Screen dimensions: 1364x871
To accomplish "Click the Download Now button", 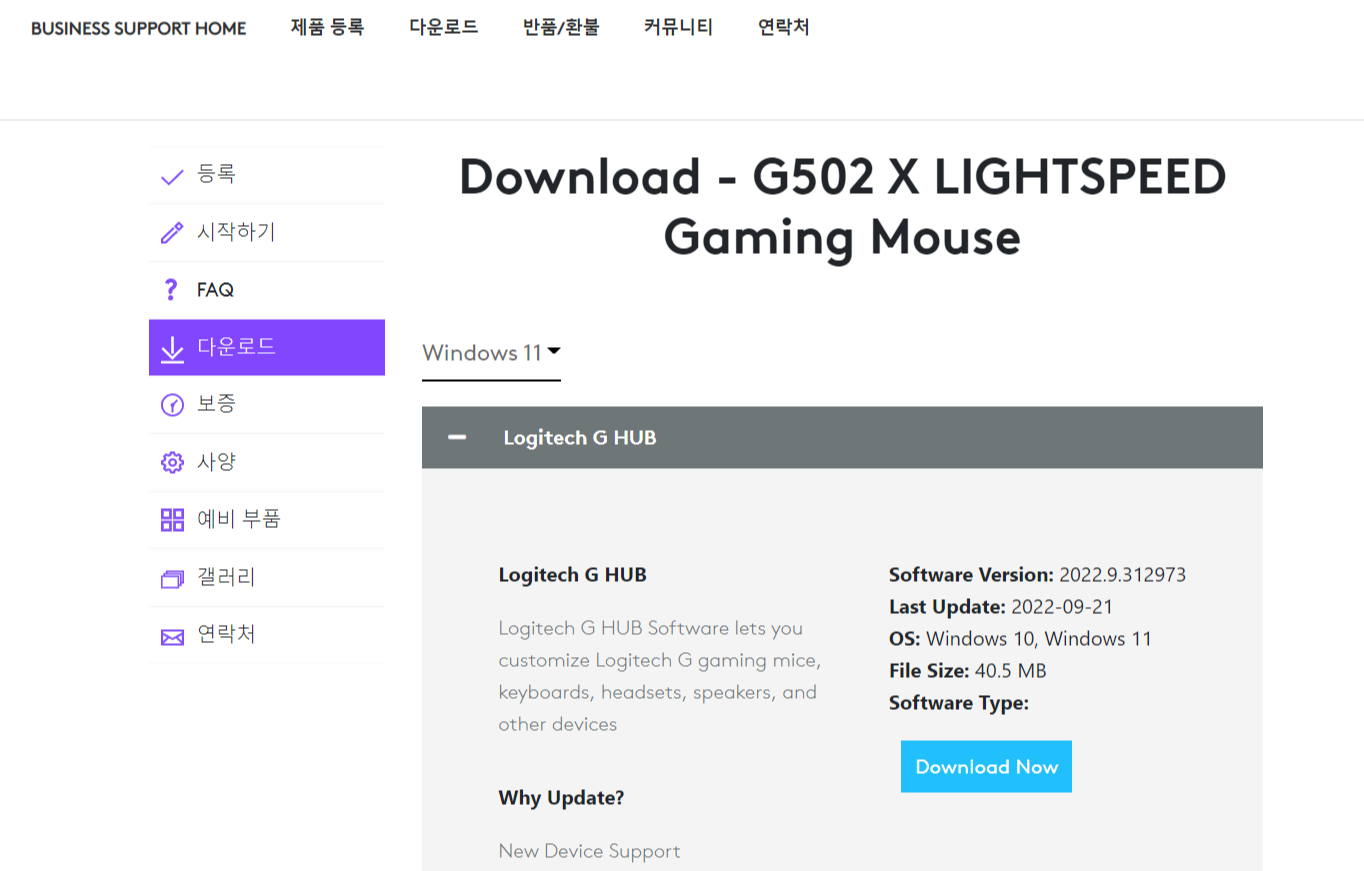I will pyautogui.click(x=986, y=767).
